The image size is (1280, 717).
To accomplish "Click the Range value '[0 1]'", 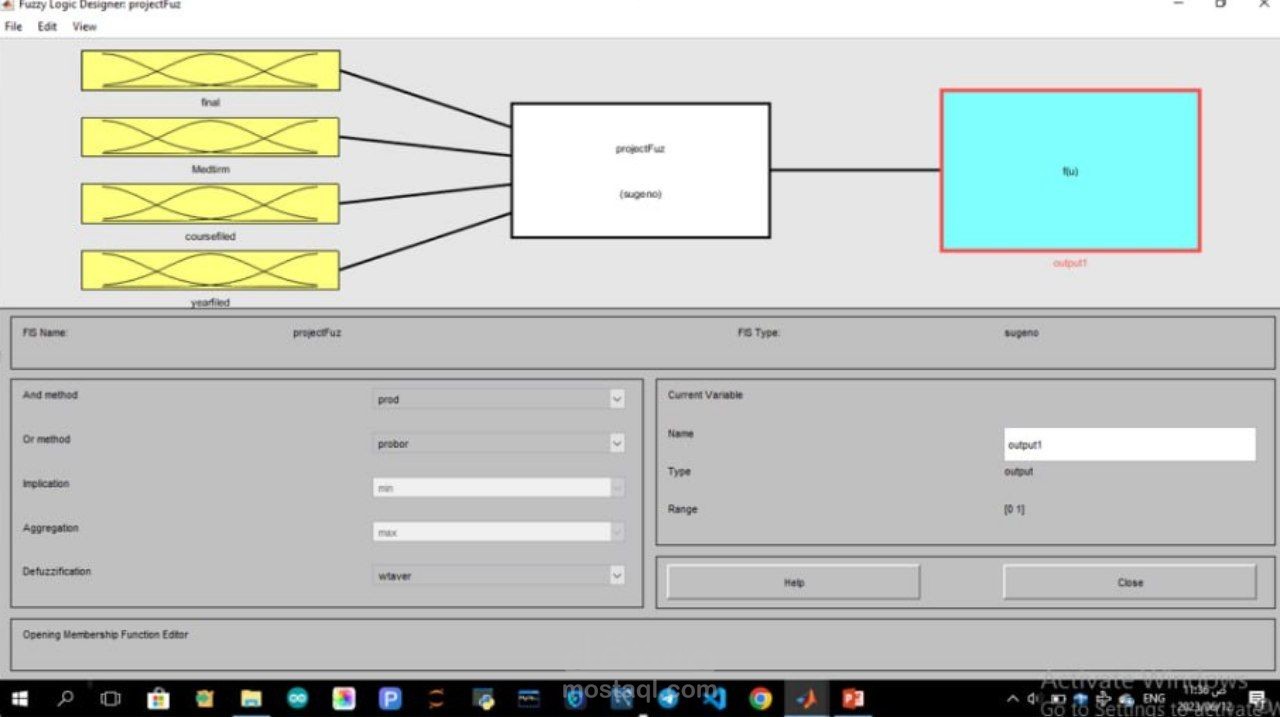I will pos(1014,509).
